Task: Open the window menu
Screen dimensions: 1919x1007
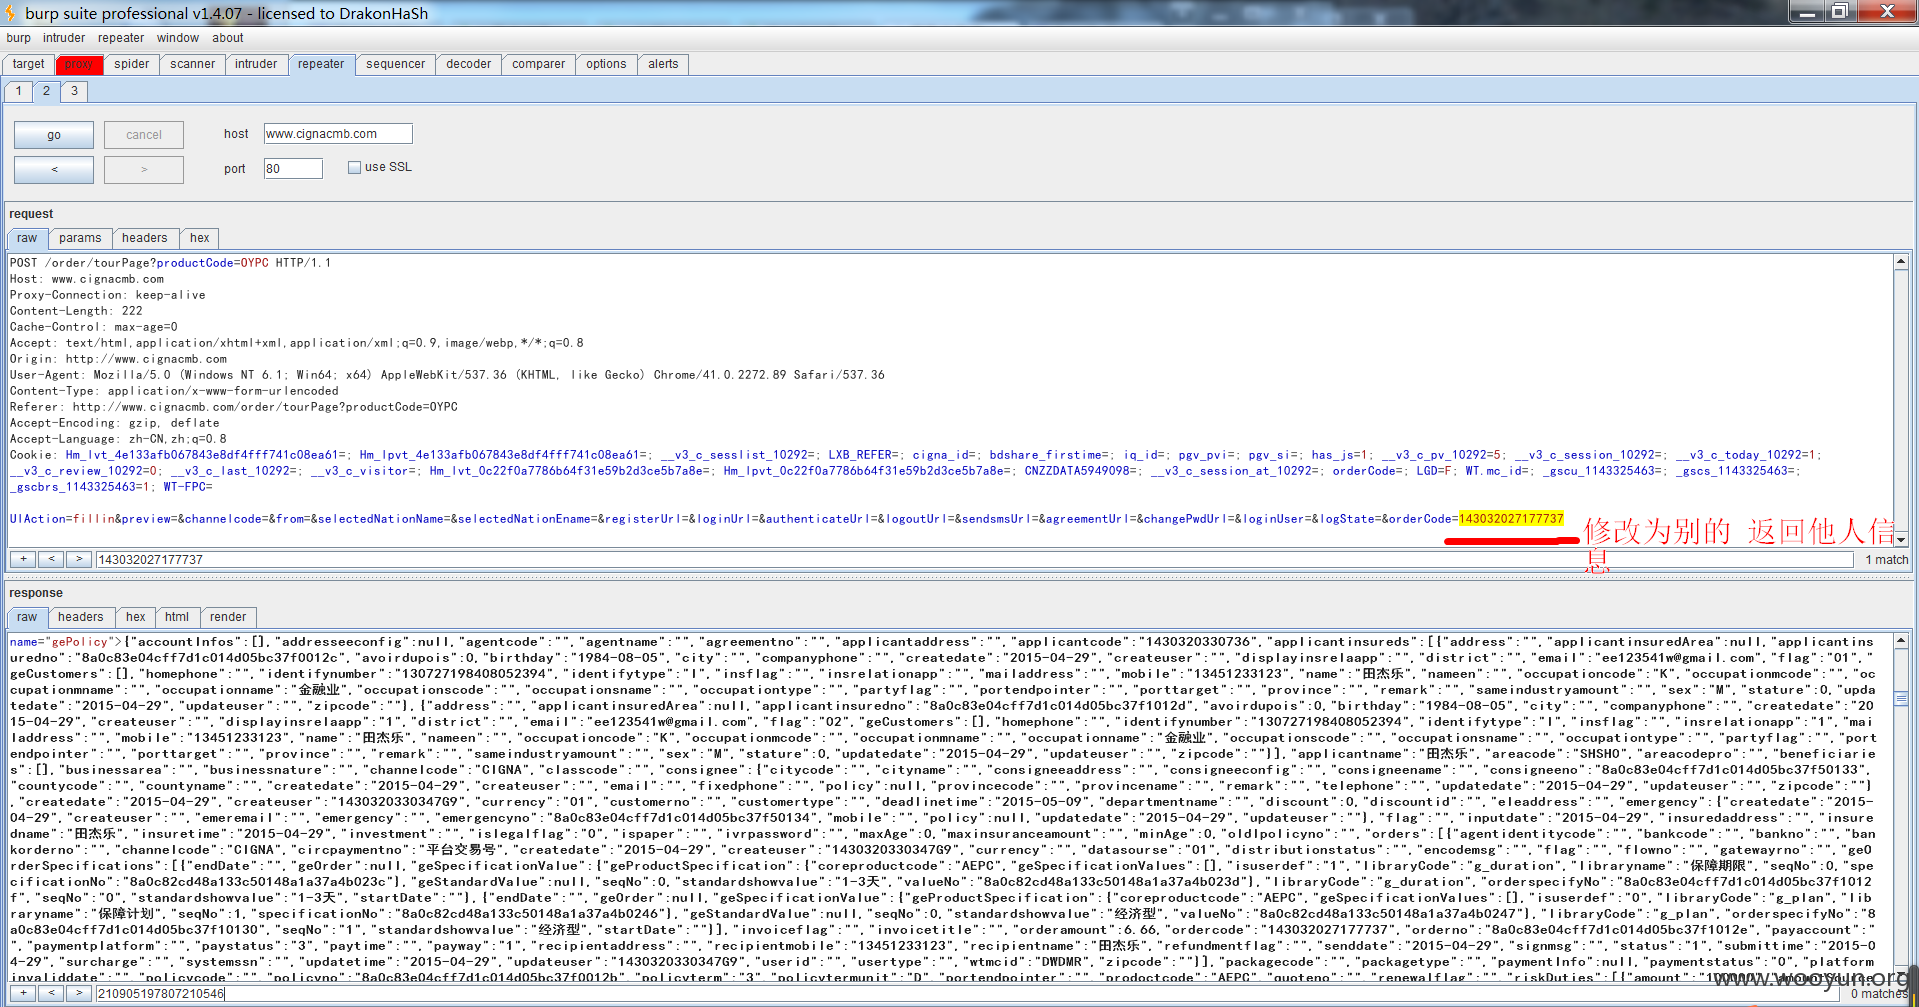Action: point(178,38)
